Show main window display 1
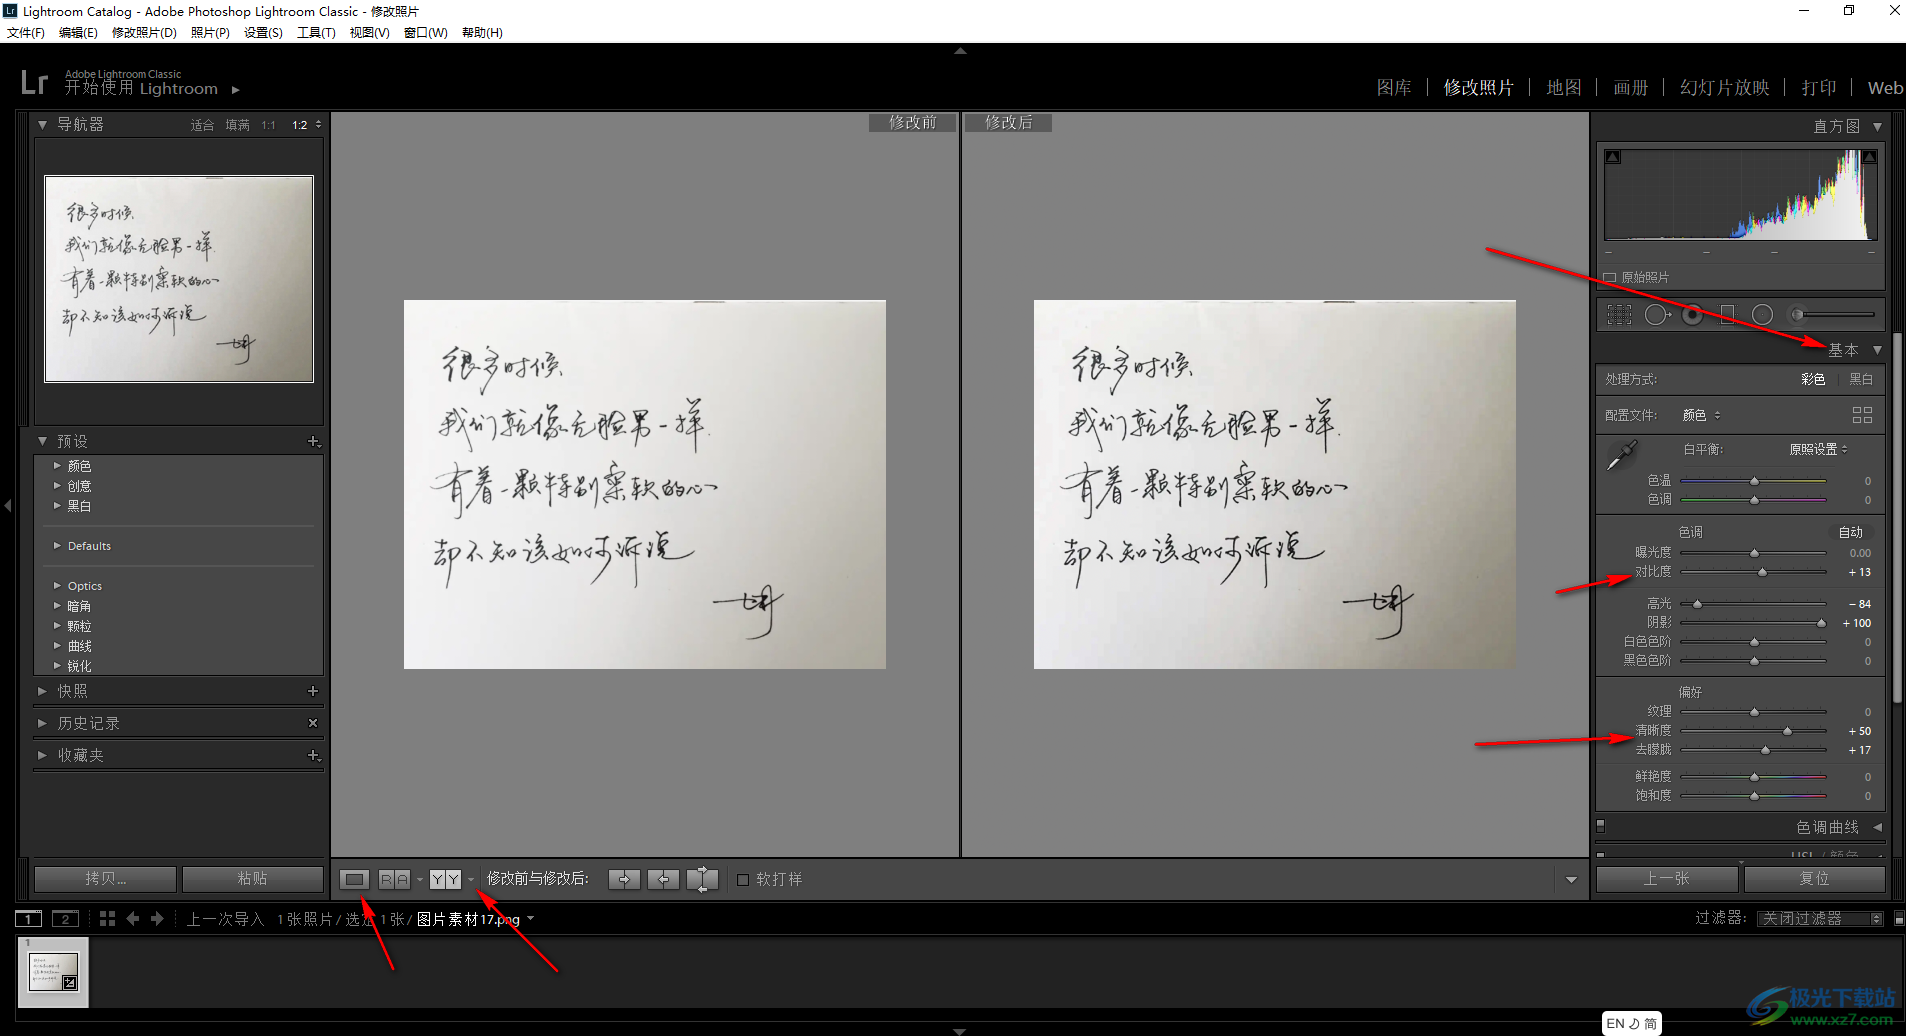Image resolution: width=1906 pixels, height=1036 pixels. (29, 919)
